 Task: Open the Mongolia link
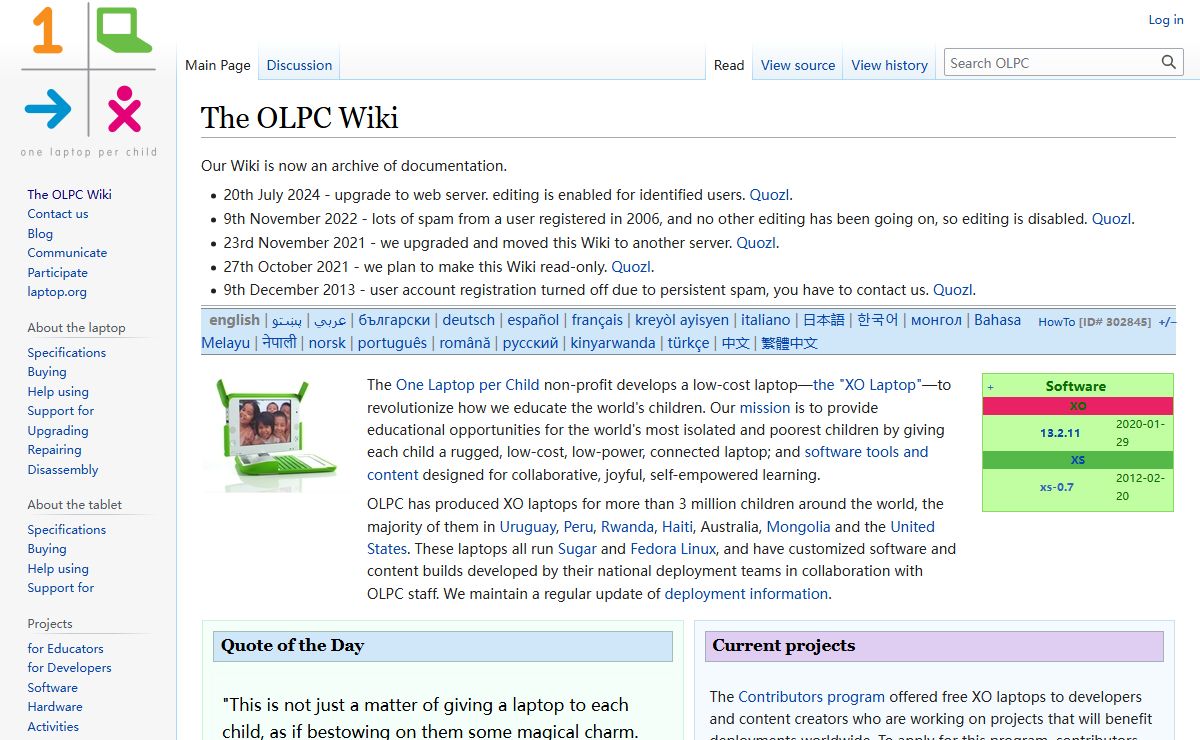[x=798, y=526]
